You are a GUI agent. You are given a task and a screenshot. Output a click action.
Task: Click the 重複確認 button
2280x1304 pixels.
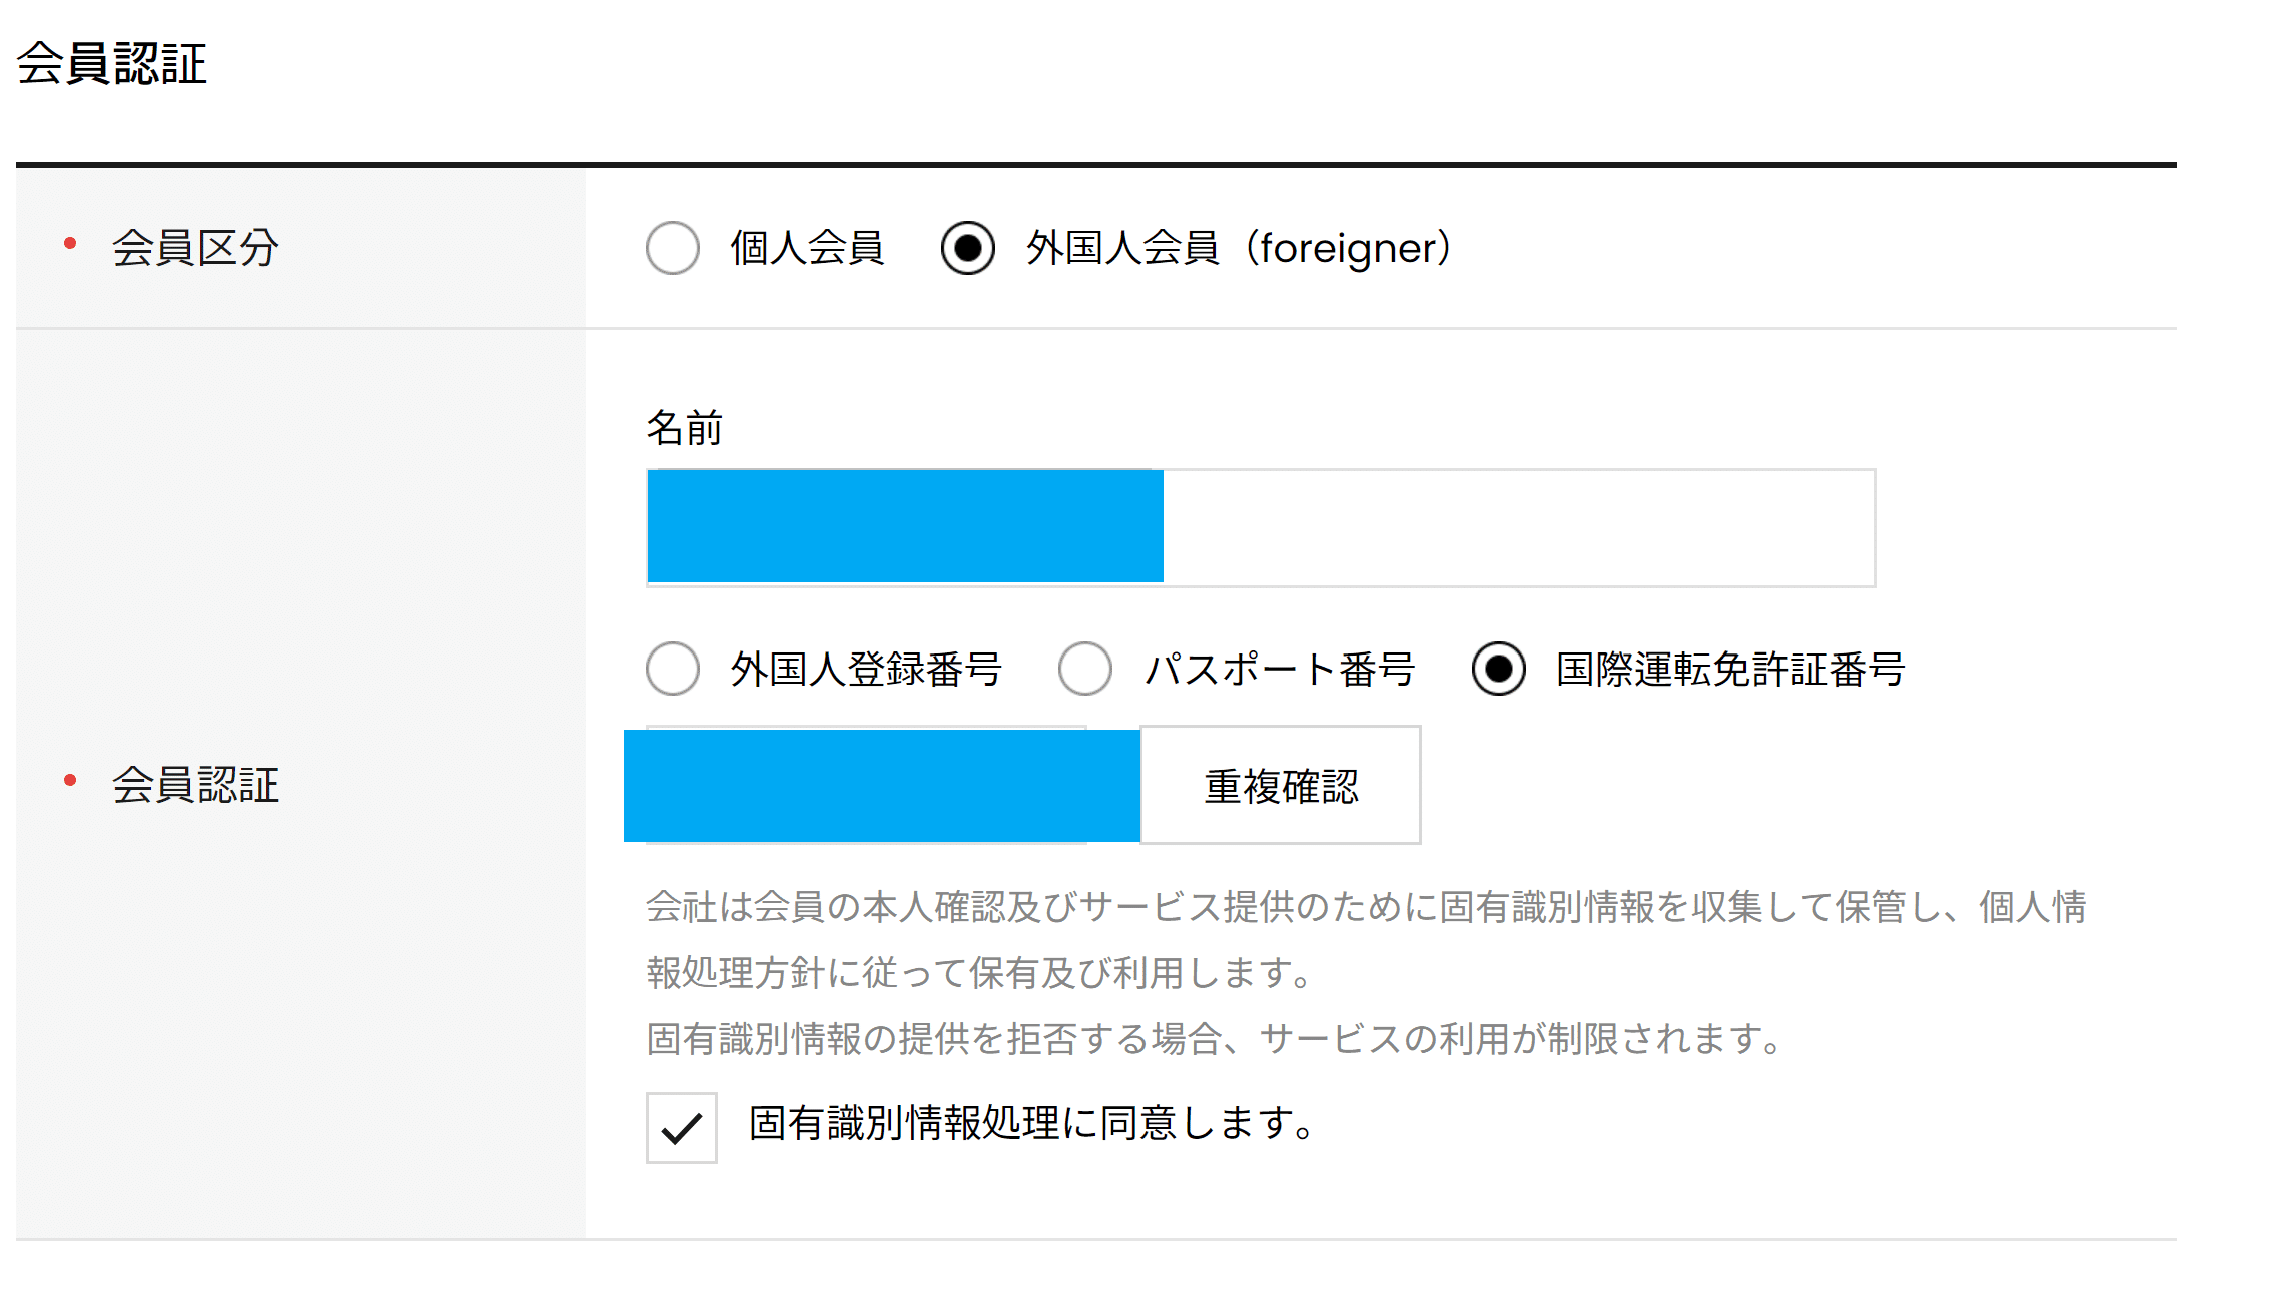1281,785
